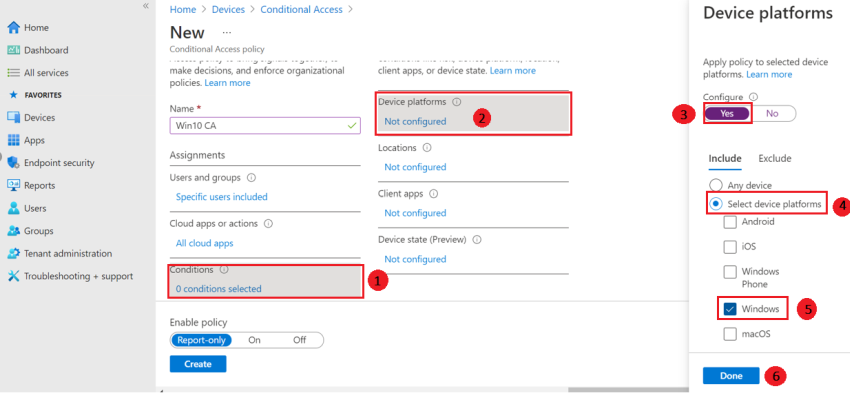The image size is (850, 393).
Task: Open Endpoint security in the sidebar
Action: (59, 163)
